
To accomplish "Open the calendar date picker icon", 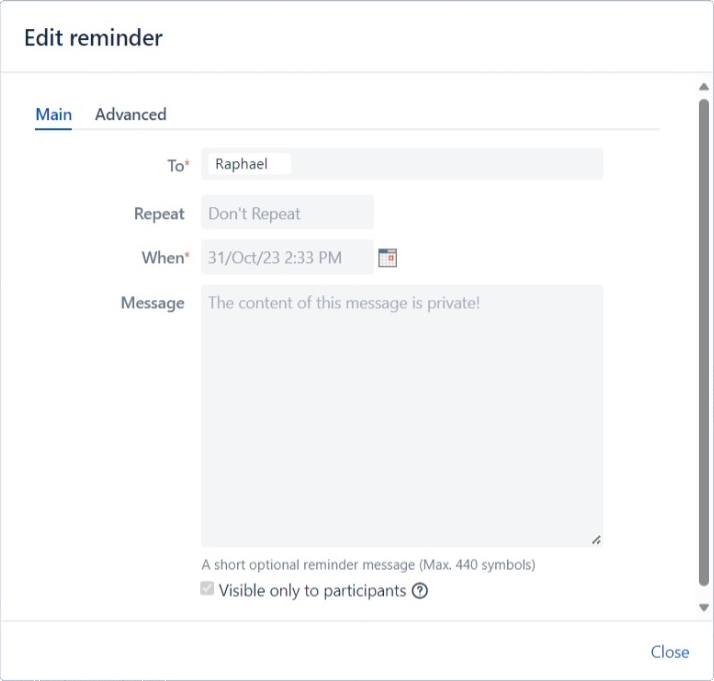I will 388,258.
